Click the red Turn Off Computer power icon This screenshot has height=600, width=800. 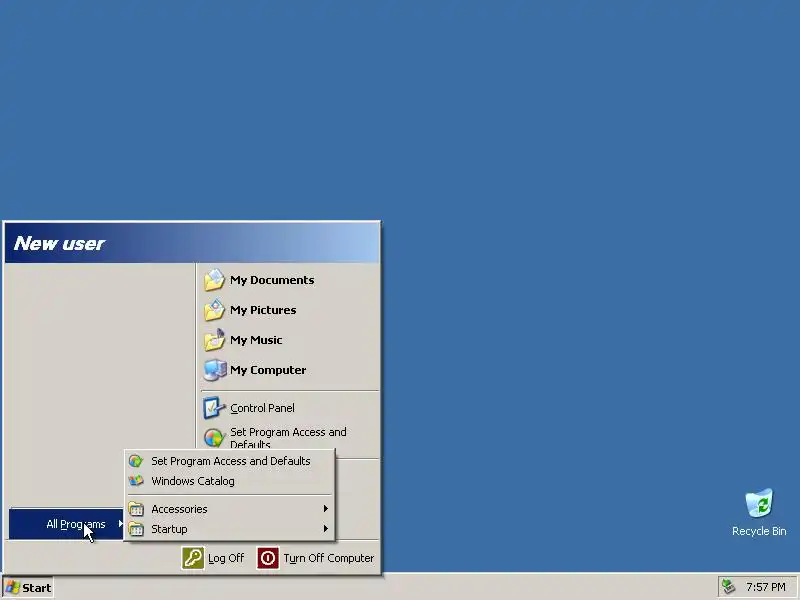point(268,558)
